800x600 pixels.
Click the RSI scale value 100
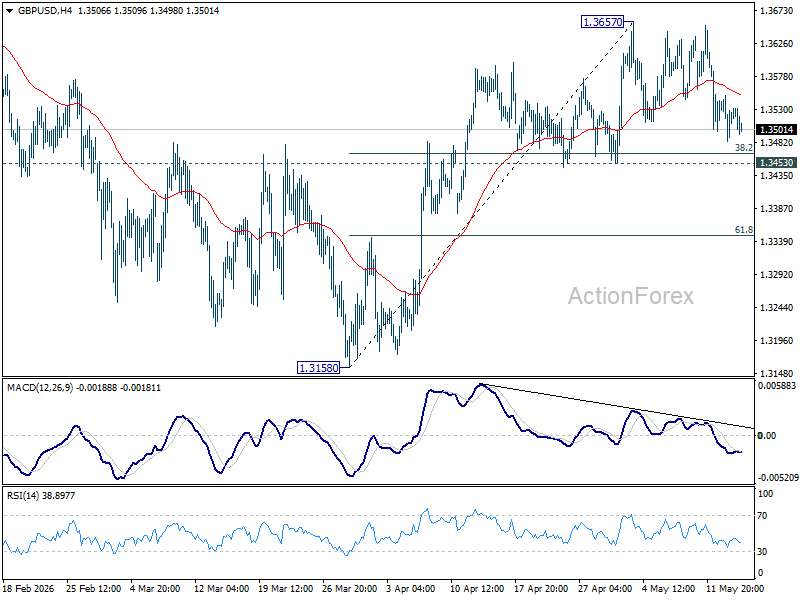[766, 493]
